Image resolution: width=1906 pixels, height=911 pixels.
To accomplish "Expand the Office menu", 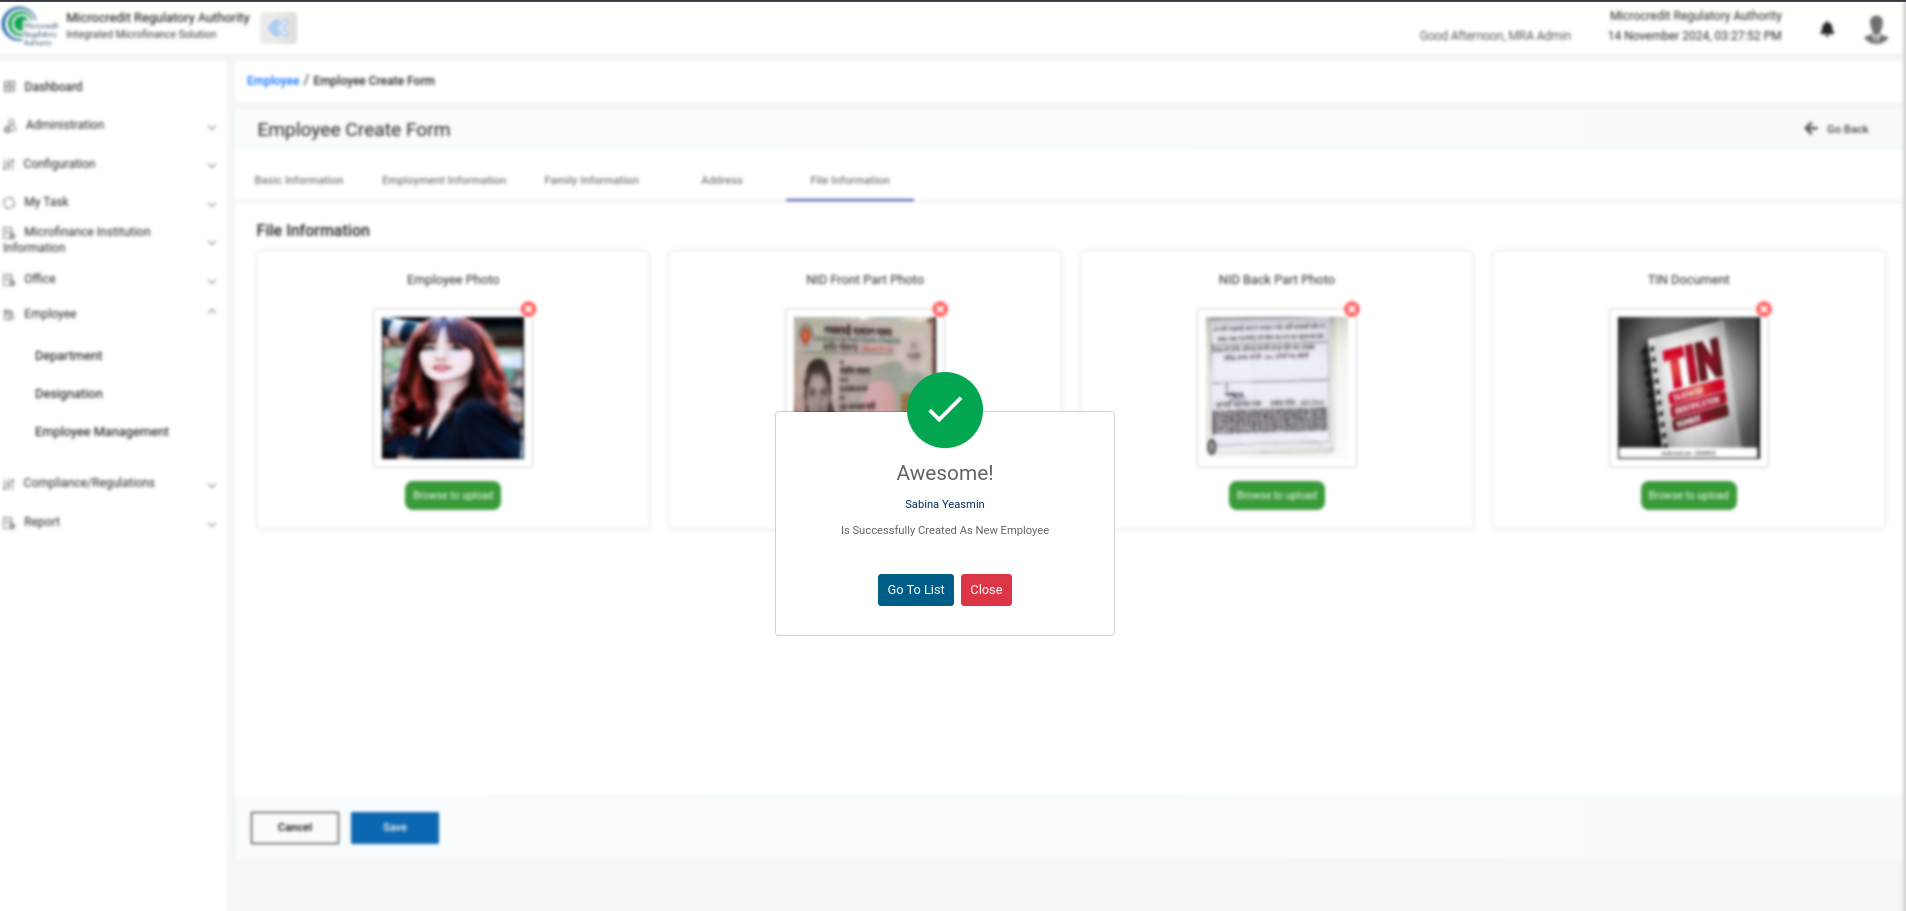I will [x=110, y=279].
